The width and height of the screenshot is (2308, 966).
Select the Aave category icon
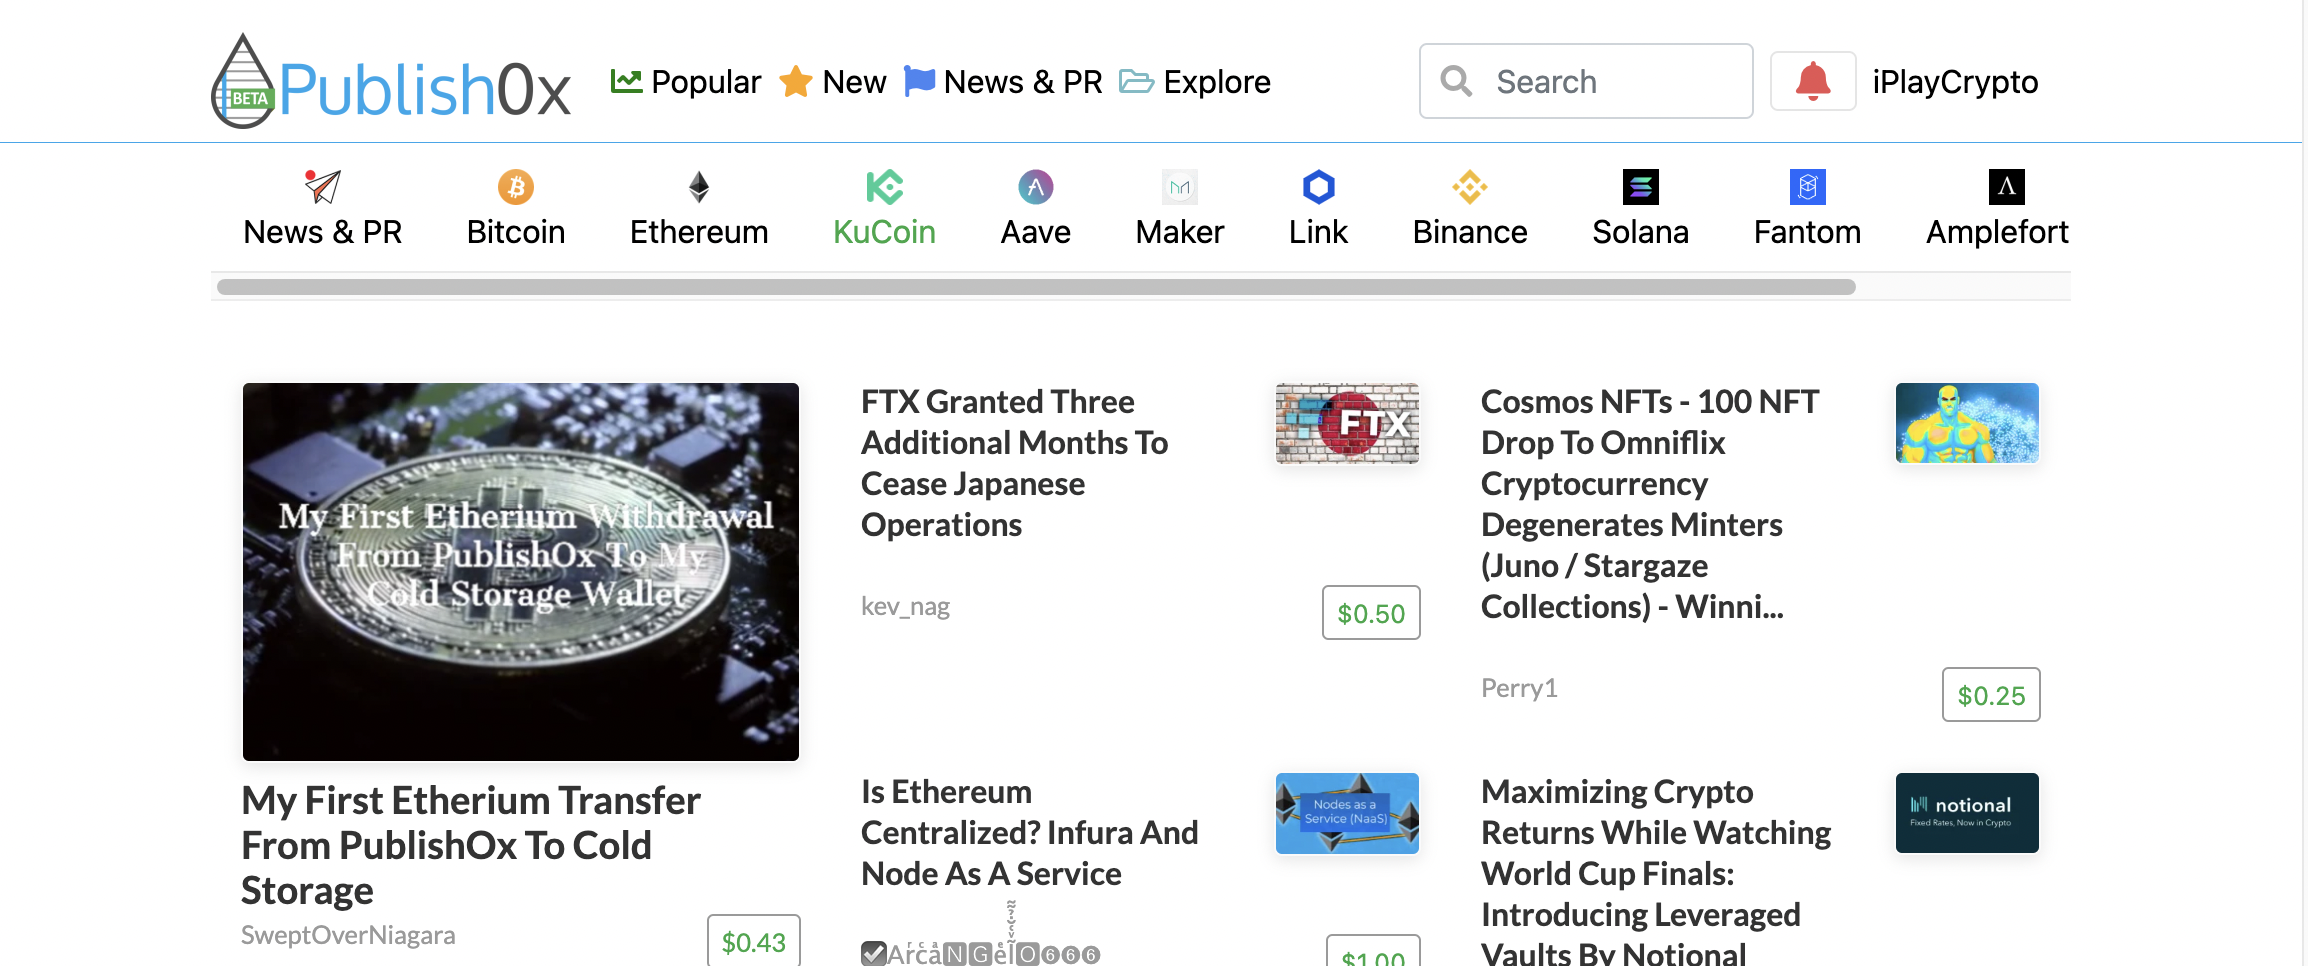pos(1035,187)
